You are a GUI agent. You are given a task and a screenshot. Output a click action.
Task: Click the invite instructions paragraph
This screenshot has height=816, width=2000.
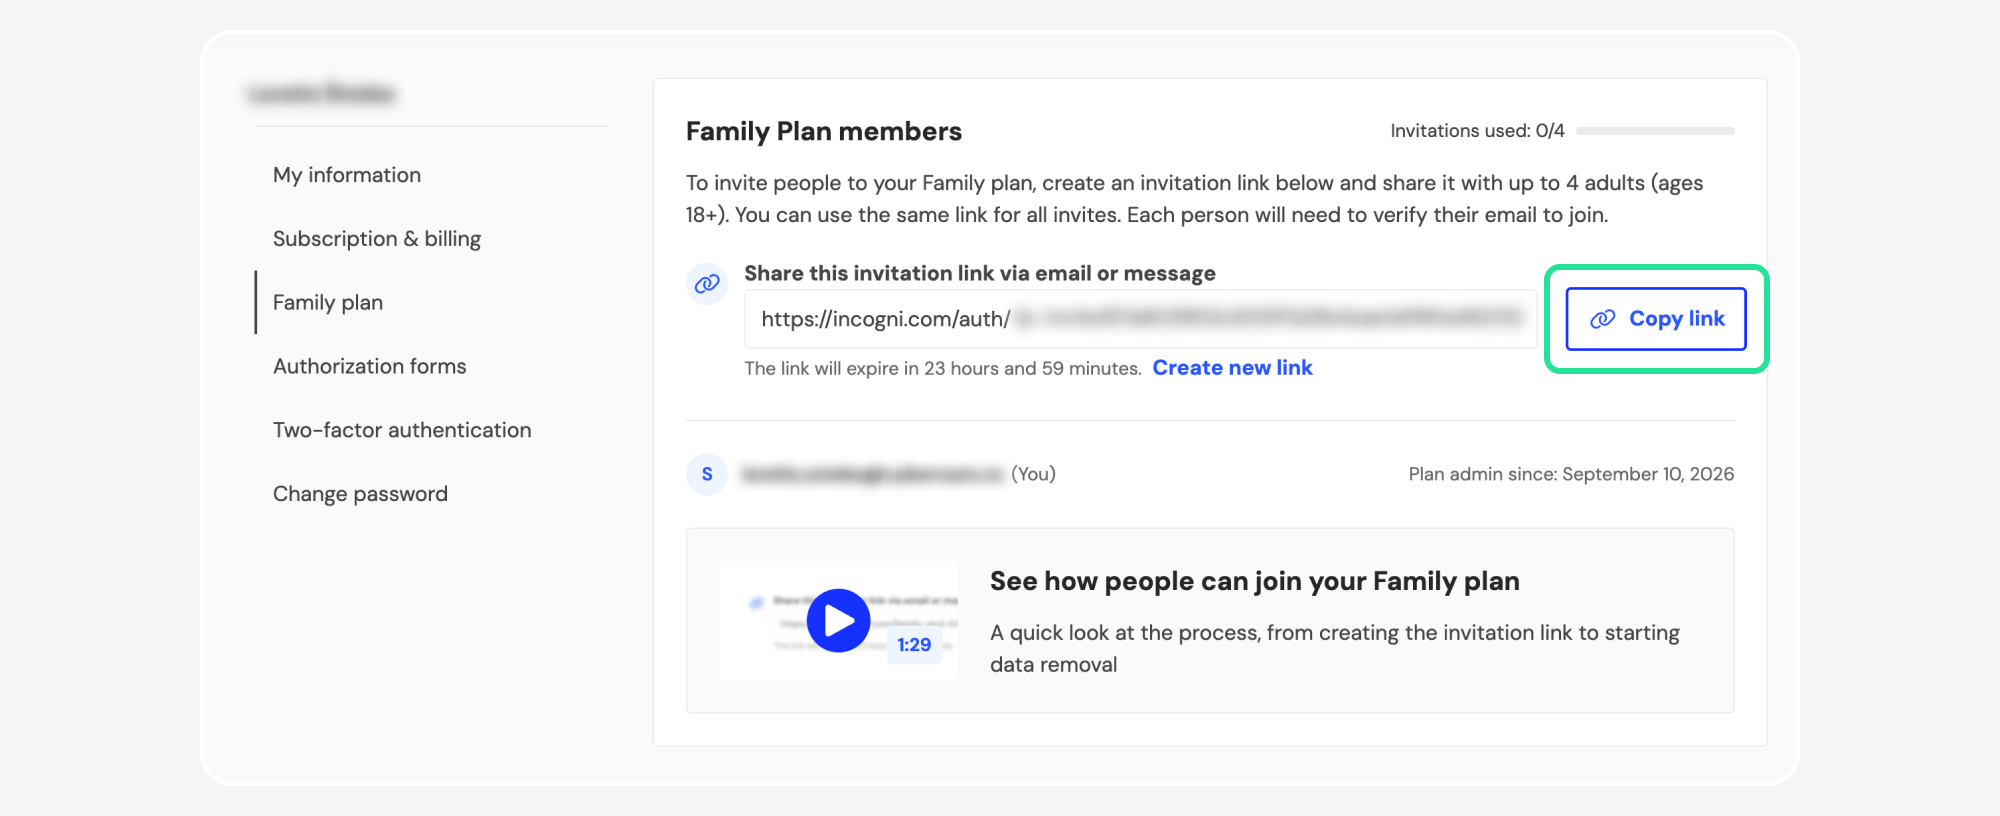(1195, 199)
